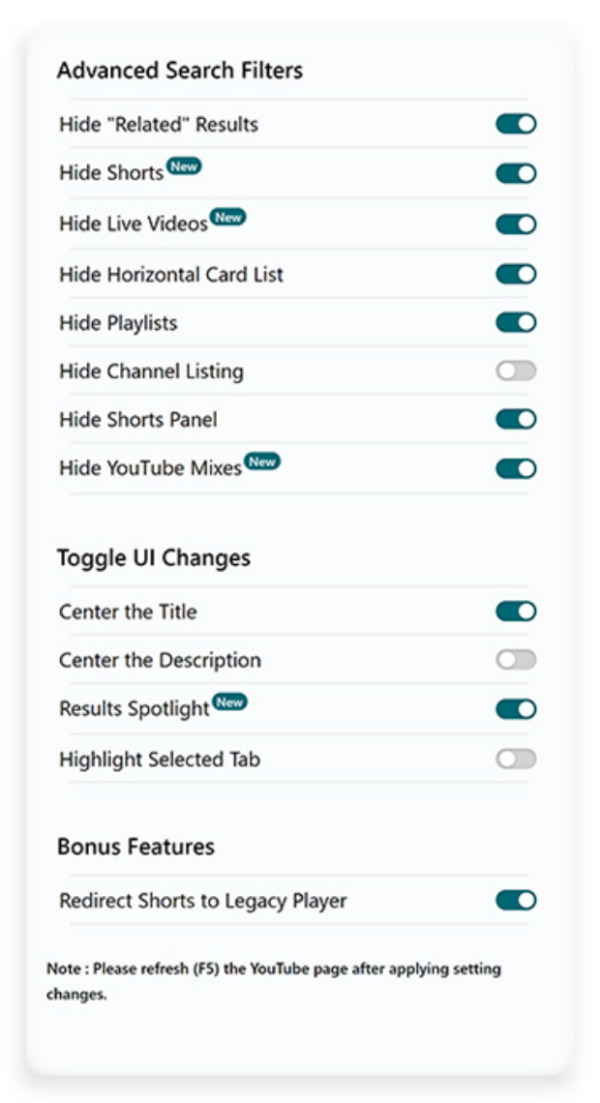Image resolution: width=600 pixels, height=1103 pixels.
Task: Disable the Hide "Related" Results toggle
Action: pos(514,123)
